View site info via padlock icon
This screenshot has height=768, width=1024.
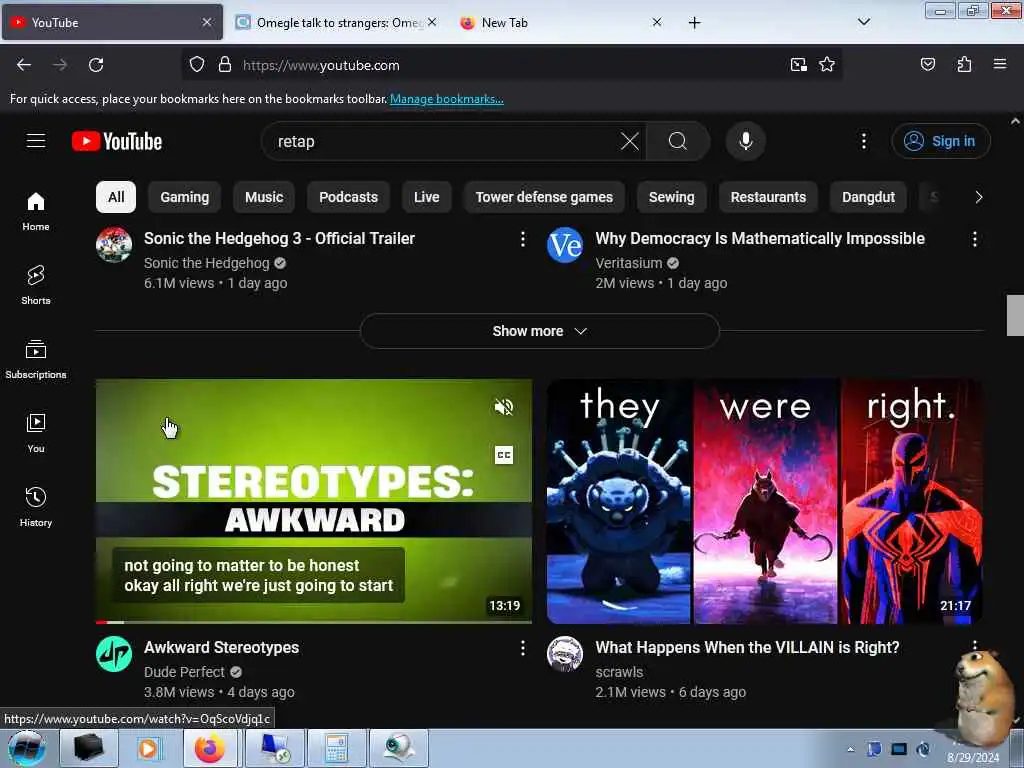click(225, 65)
